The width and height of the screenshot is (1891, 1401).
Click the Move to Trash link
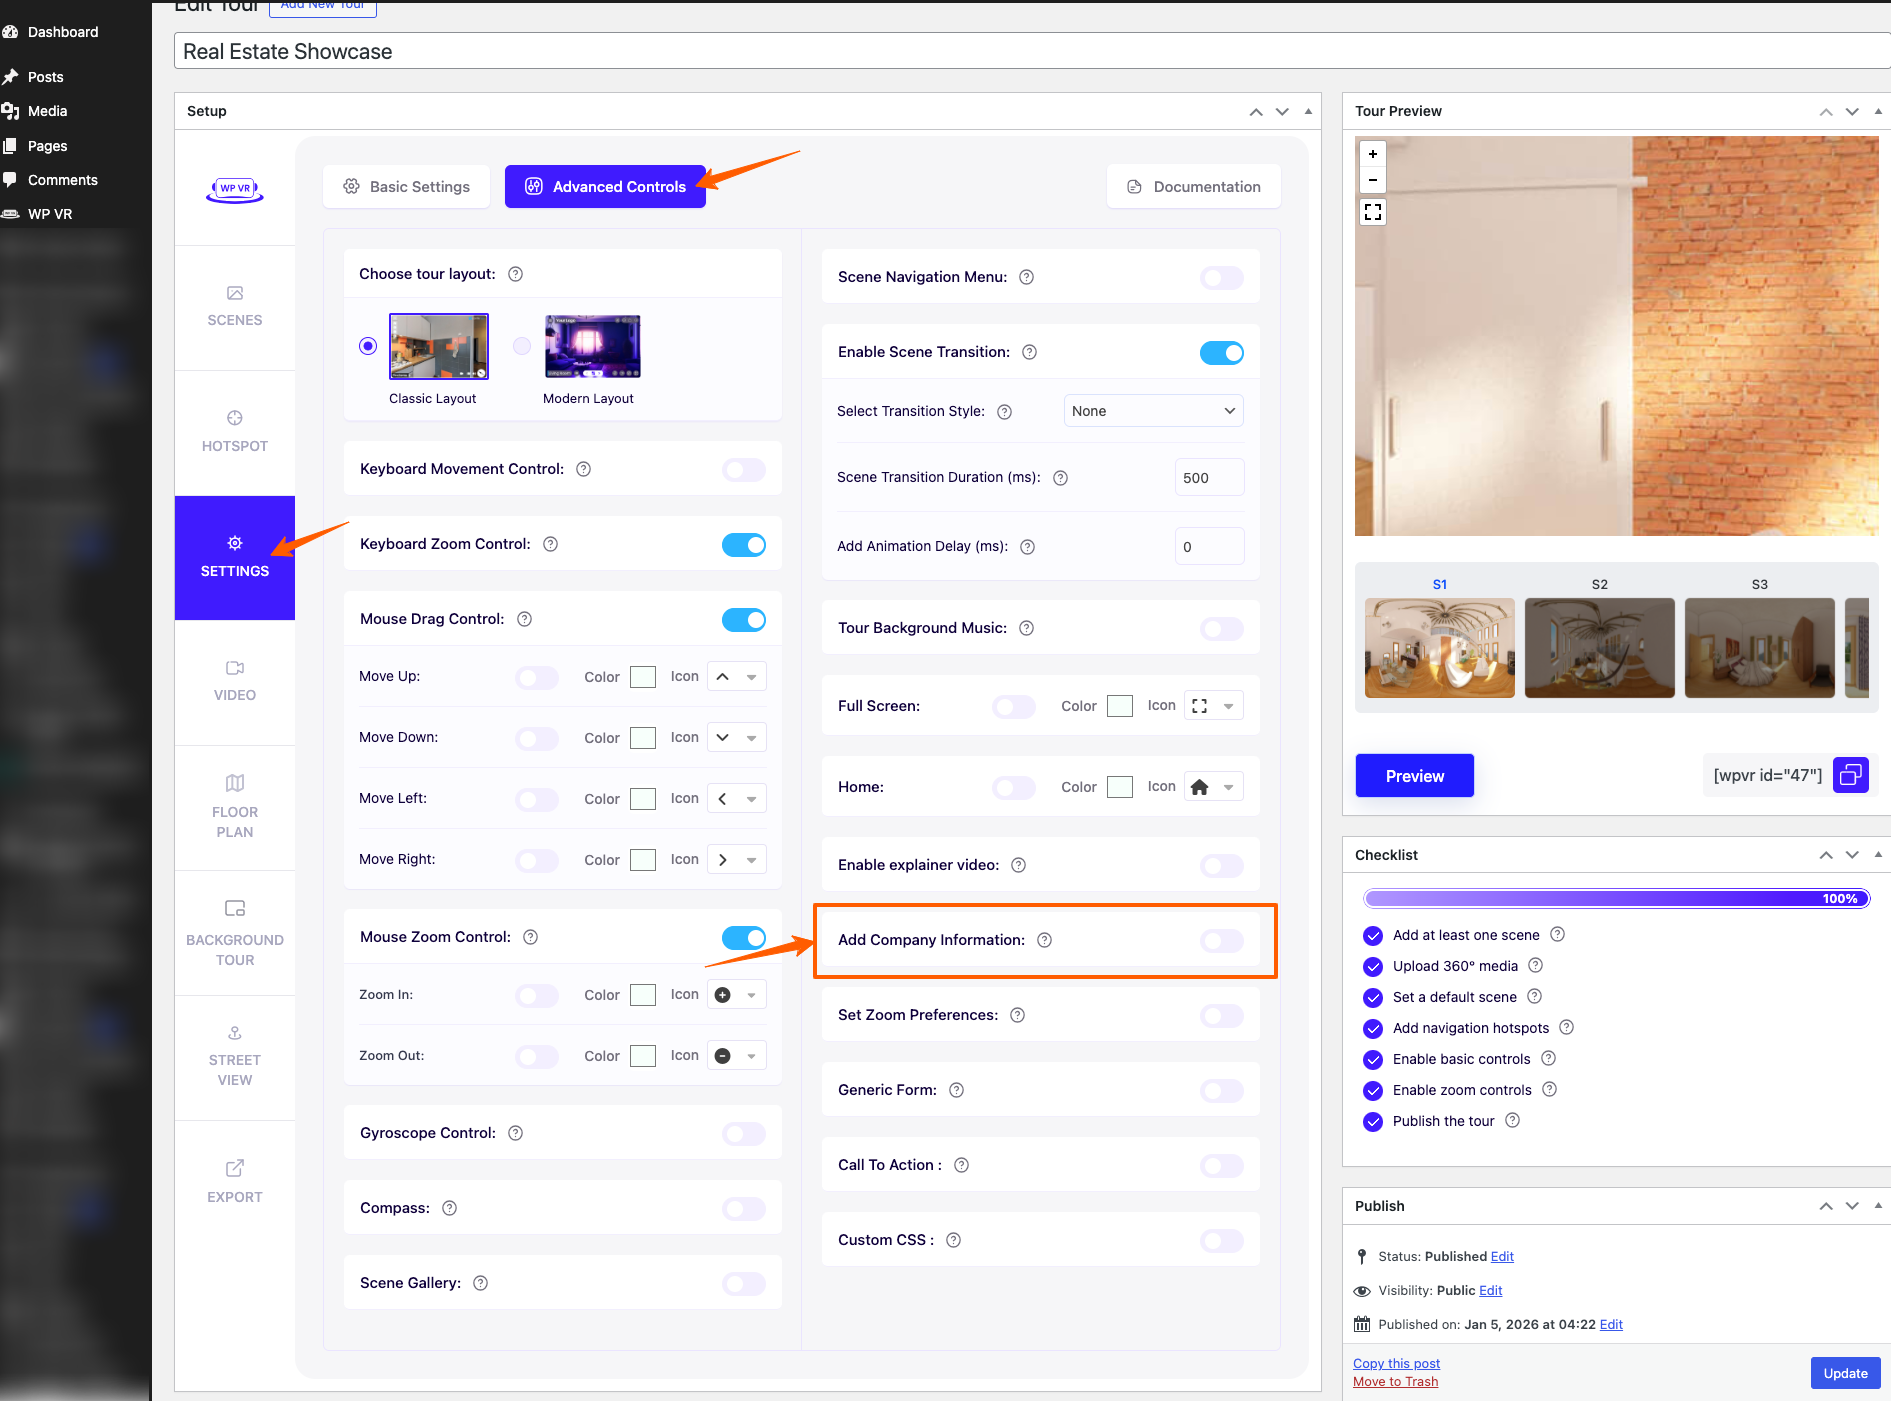[1395, 1382]
